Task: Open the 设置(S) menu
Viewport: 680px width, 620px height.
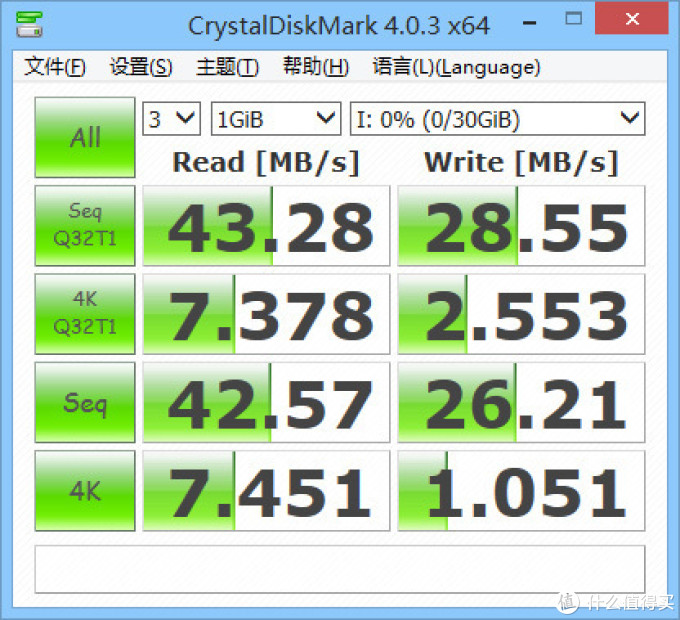Action: (x=141, y=67)
